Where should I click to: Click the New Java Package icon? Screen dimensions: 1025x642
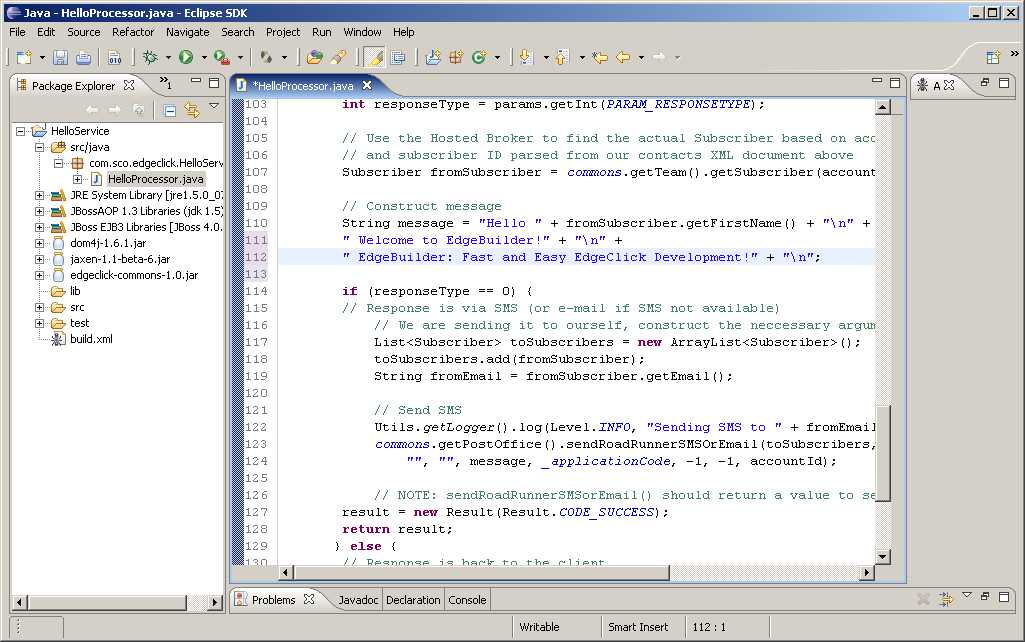pos(456,58)
